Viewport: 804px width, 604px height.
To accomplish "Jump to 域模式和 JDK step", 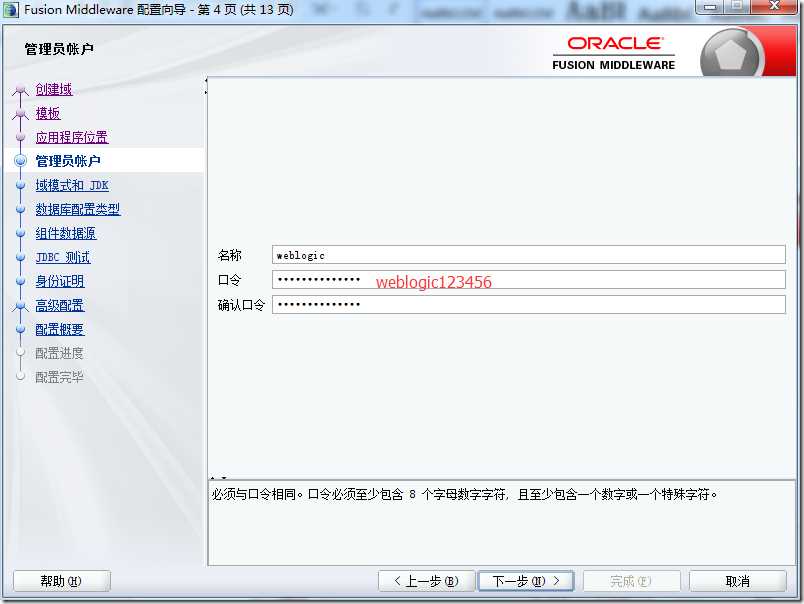I will click(72, 185).
